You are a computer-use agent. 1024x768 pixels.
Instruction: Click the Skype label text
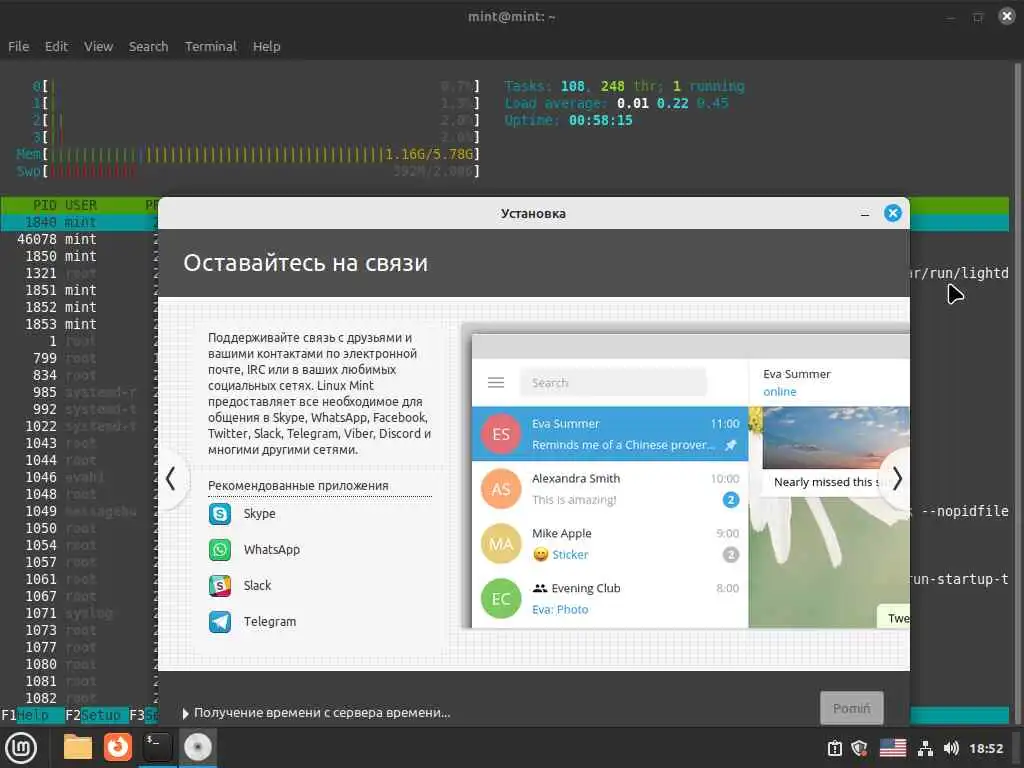point(259,514)
